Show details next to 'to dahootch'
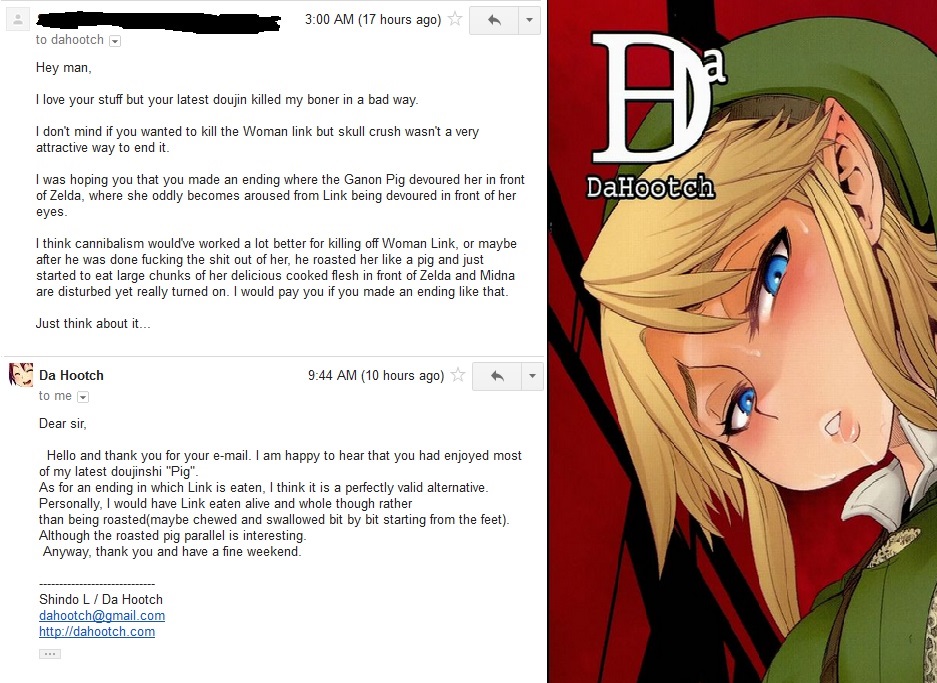 point(115,41)
